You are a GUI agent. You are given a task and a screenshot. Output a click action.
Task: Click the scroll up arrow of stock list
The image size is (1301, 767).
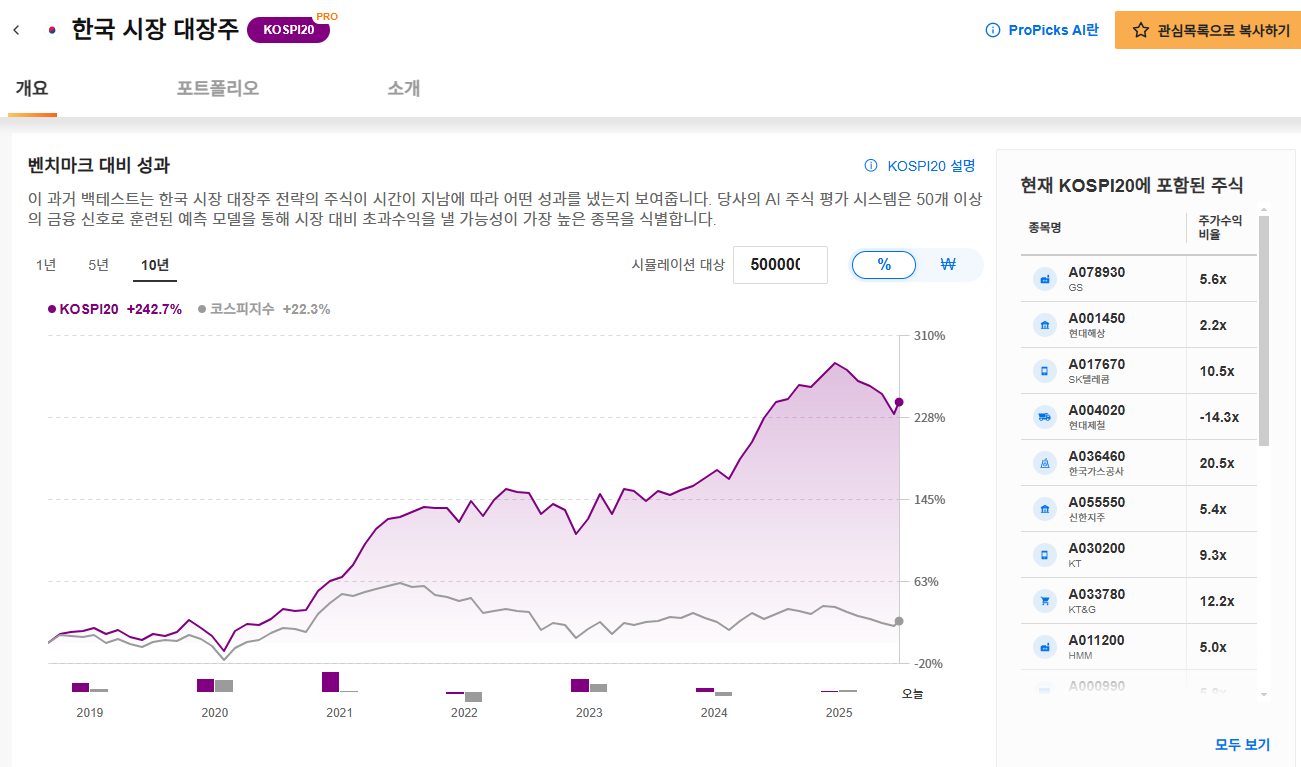(1264, 210)
